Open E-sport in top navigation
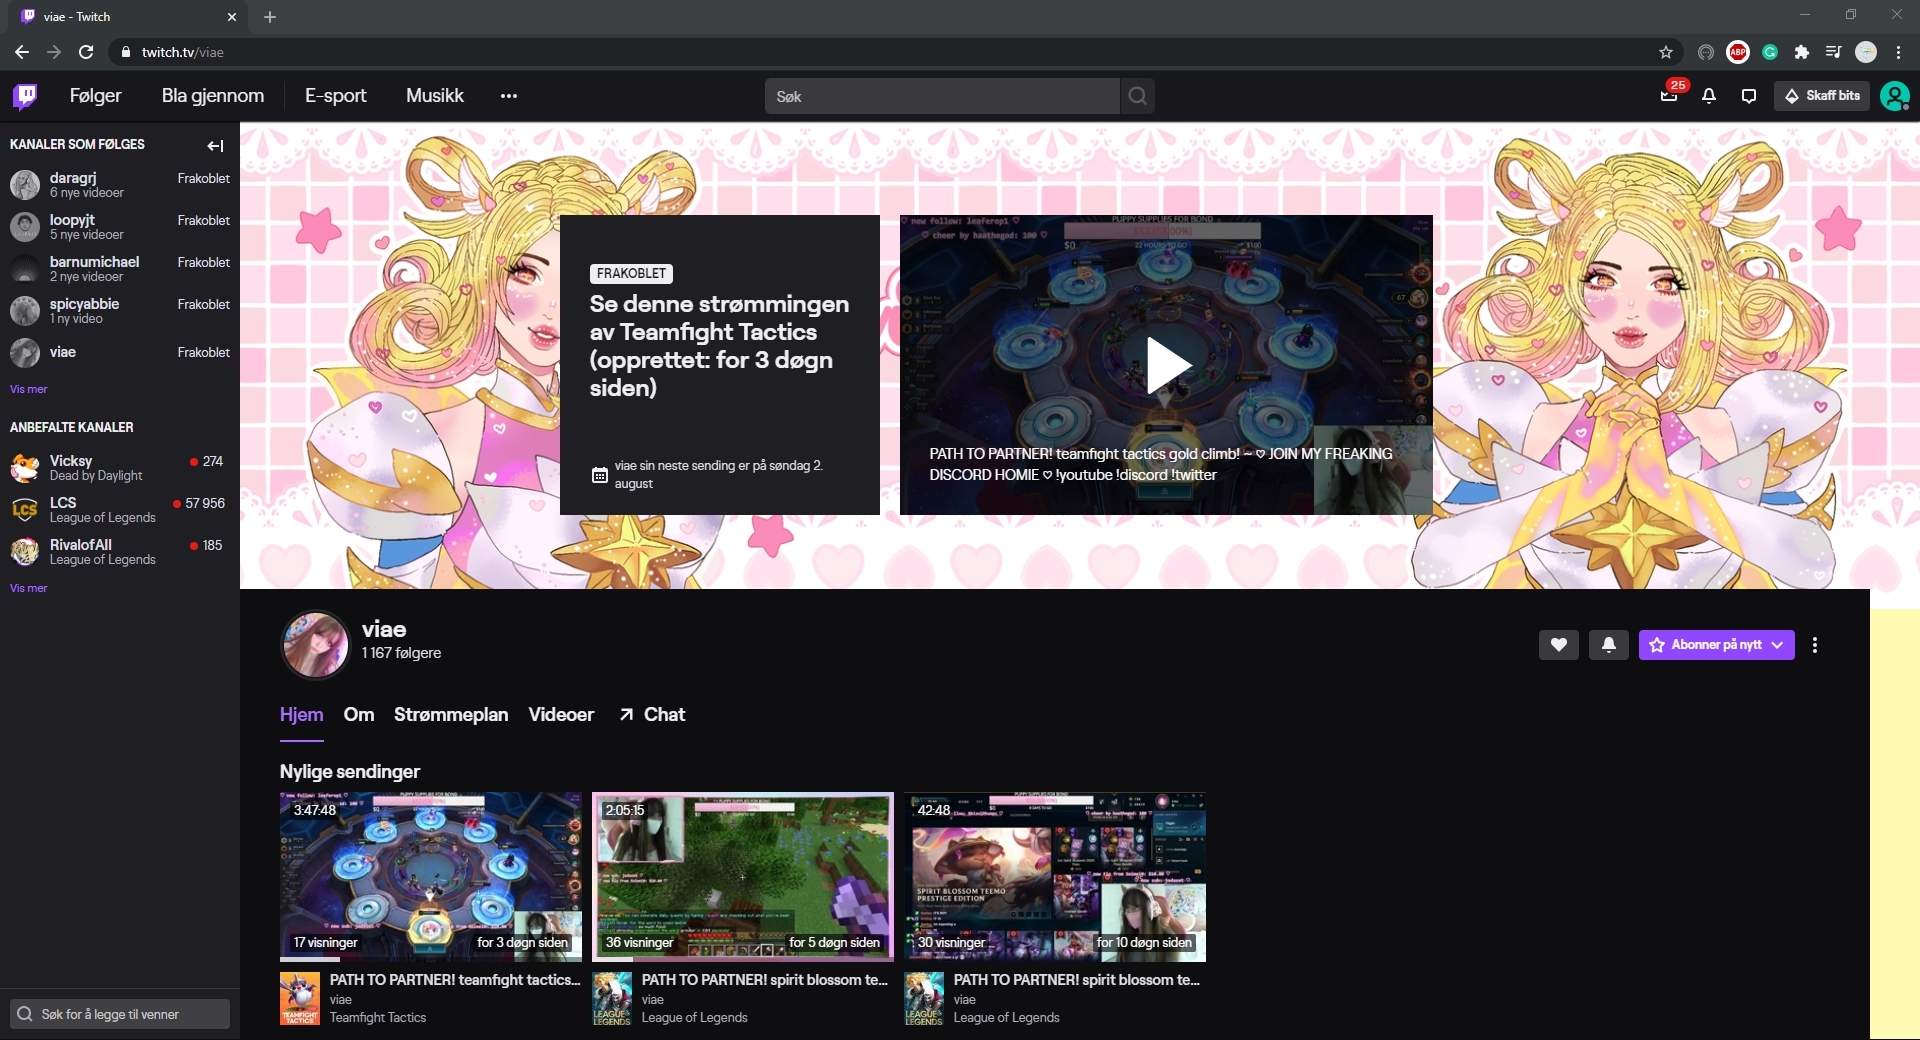 pos(336,96)
